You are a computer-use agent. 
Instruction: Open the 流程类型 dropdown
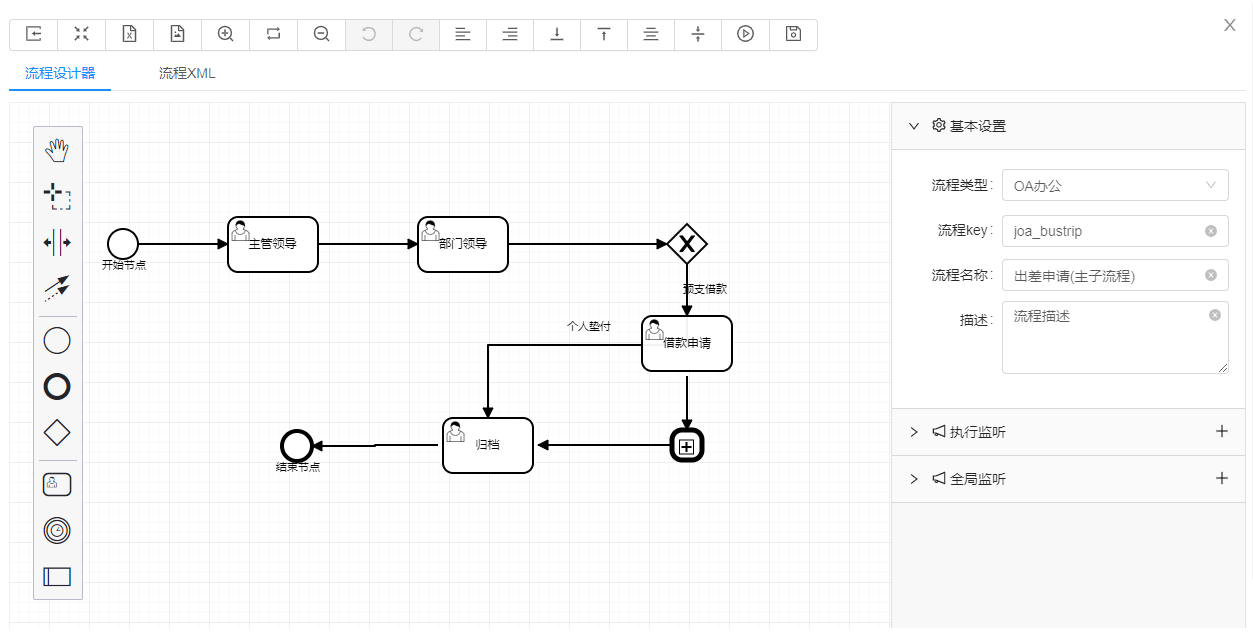1115,185
